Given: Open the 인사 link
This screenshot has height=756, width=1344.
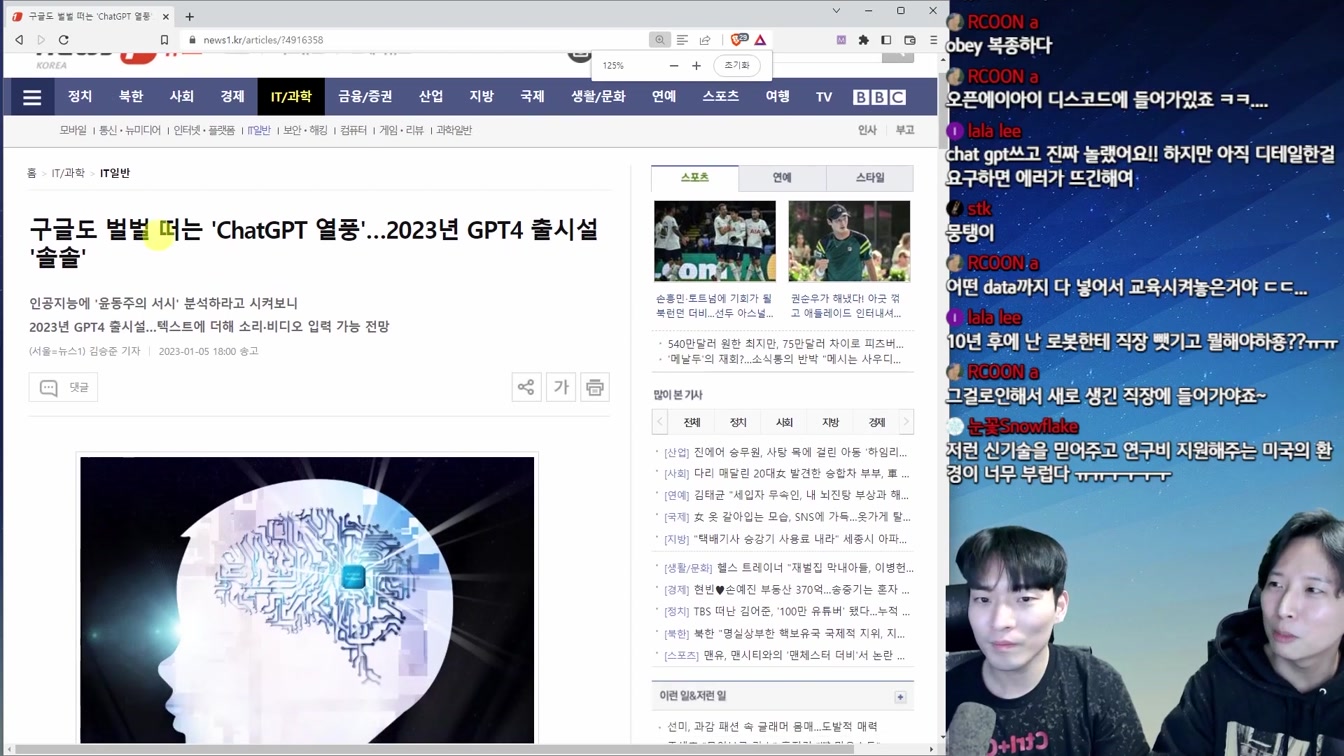Looking at the screenshot, I should 867,131.
